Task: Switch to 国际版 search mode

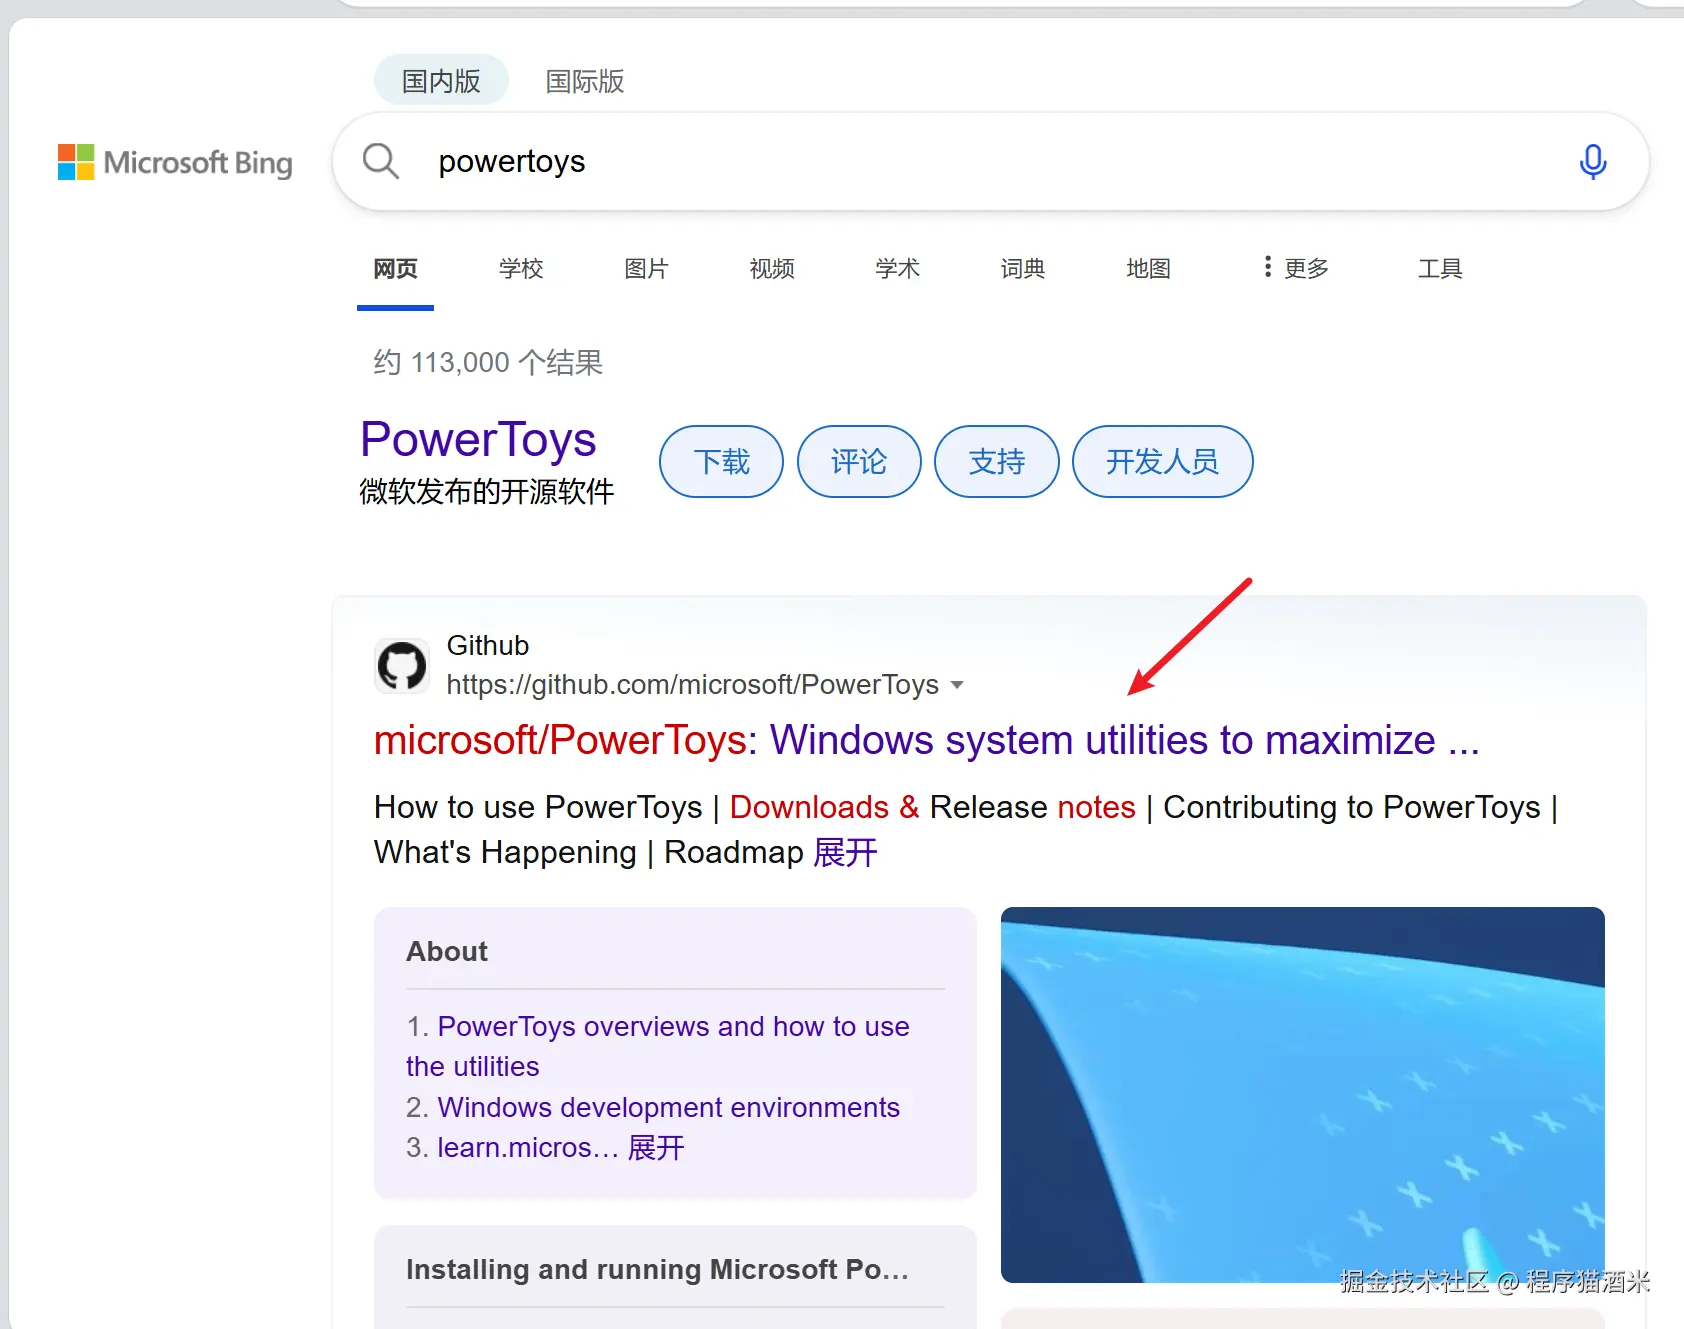Action: click(585, 81)
